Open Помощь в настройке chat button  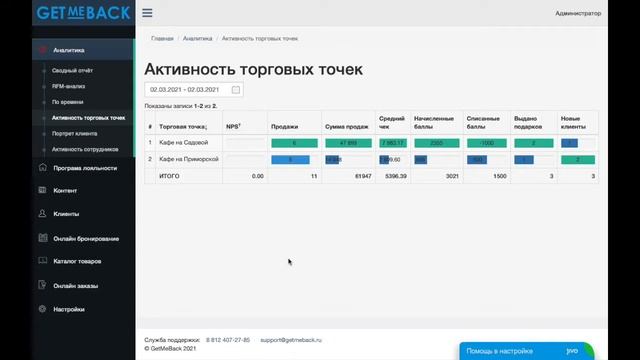(526, 351)
